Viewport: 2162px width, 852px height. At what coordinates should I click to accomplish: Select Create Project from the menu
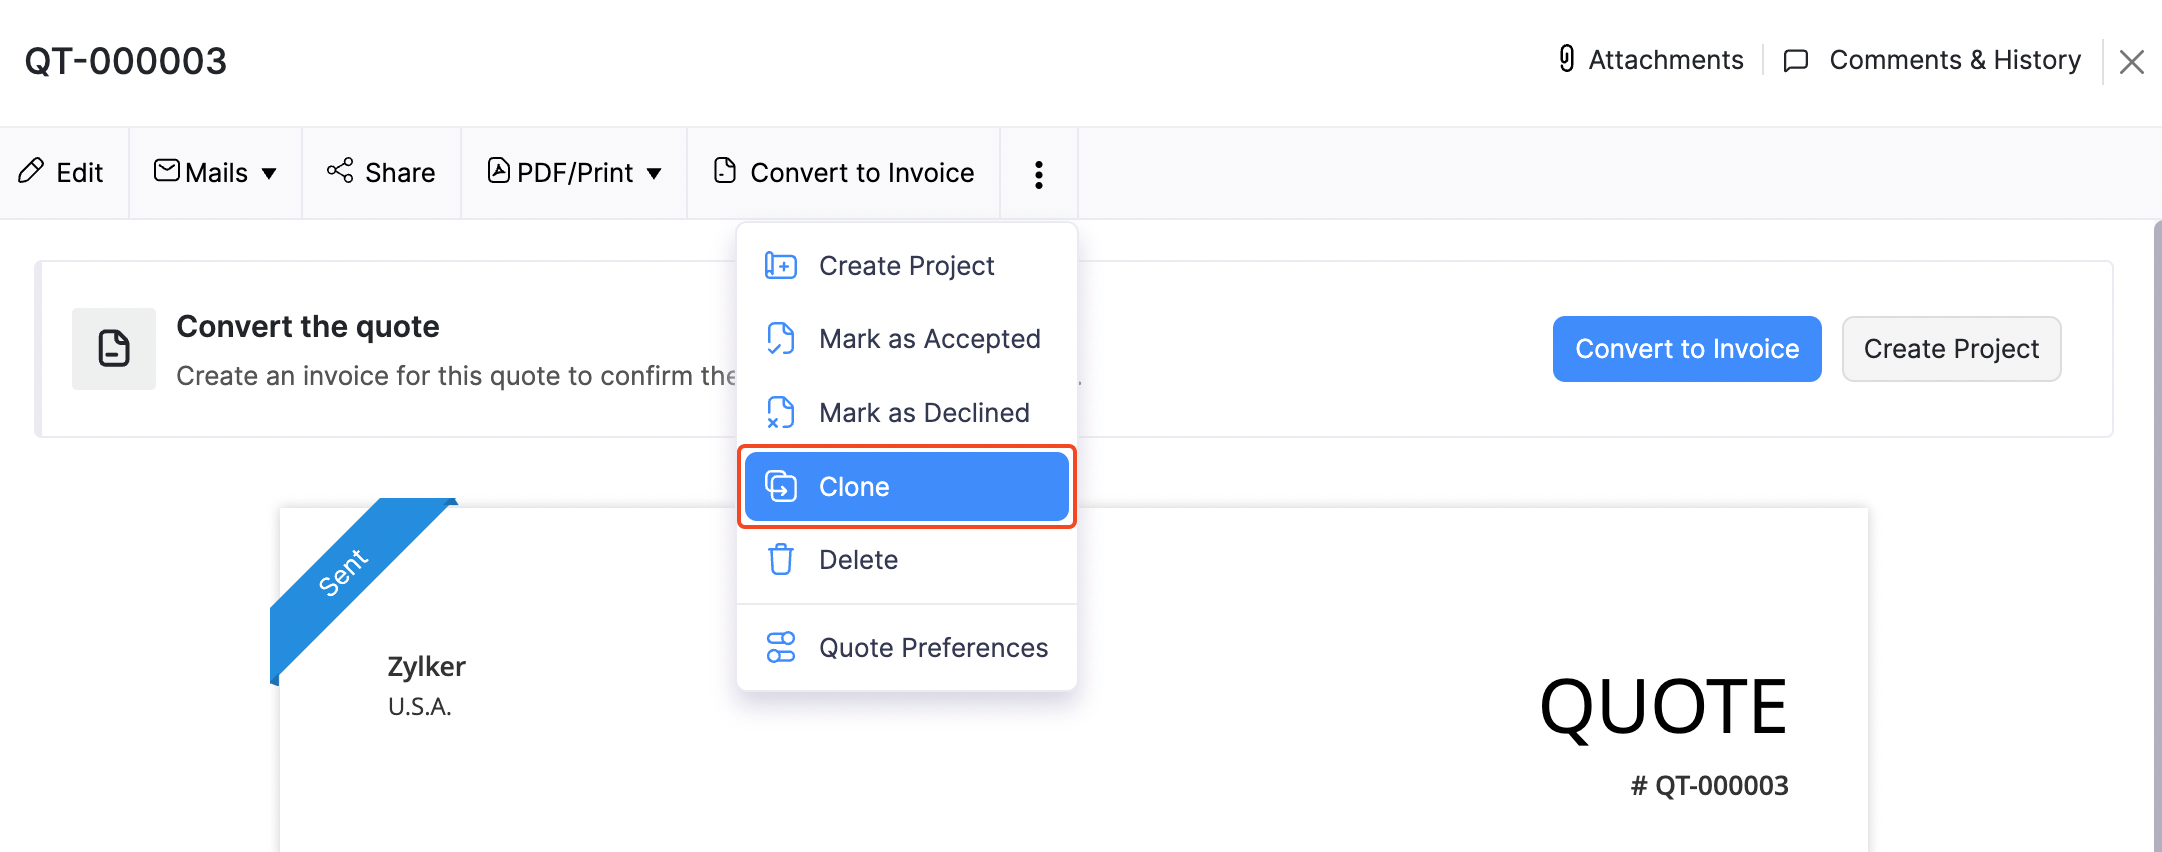pyautogui.click(x=906, y=266)
